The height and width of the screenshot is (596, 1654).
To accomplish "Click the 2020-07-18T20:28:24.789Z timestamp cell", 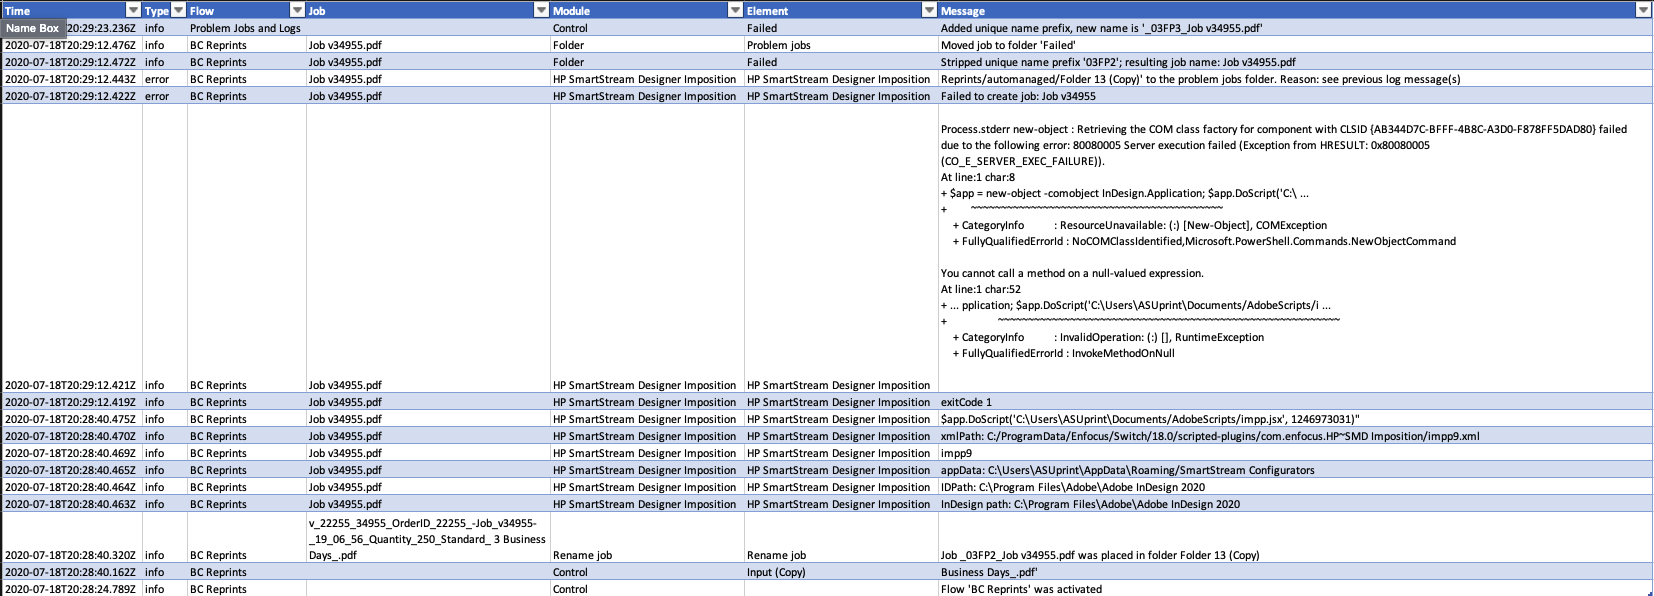I will pyautogui.click(x=70, y=589).
